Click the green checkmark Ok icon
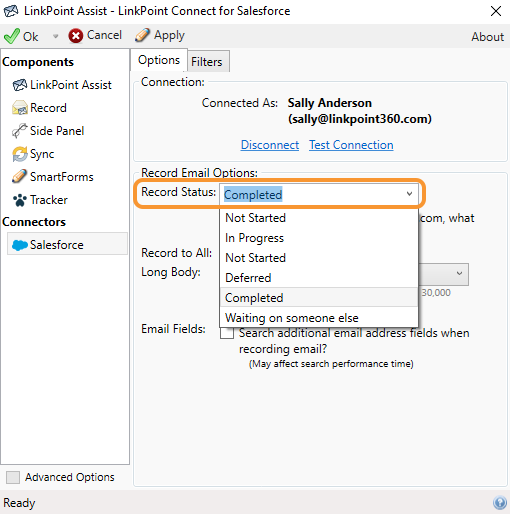The image size is (510, 514). click(12, 36)
